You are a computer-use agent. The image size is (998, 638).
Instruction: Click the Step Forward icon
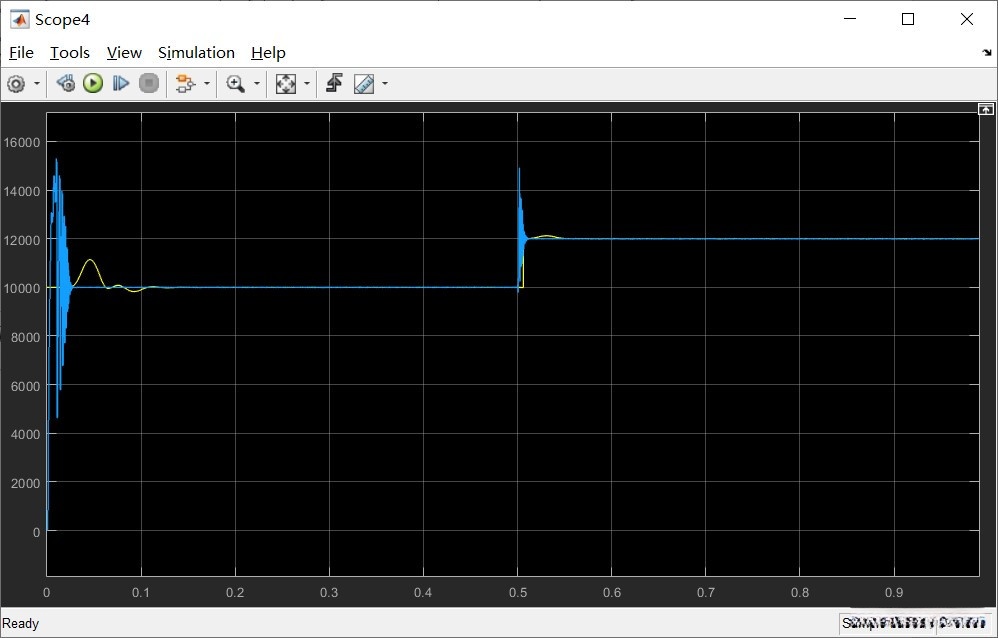[120, 83]
